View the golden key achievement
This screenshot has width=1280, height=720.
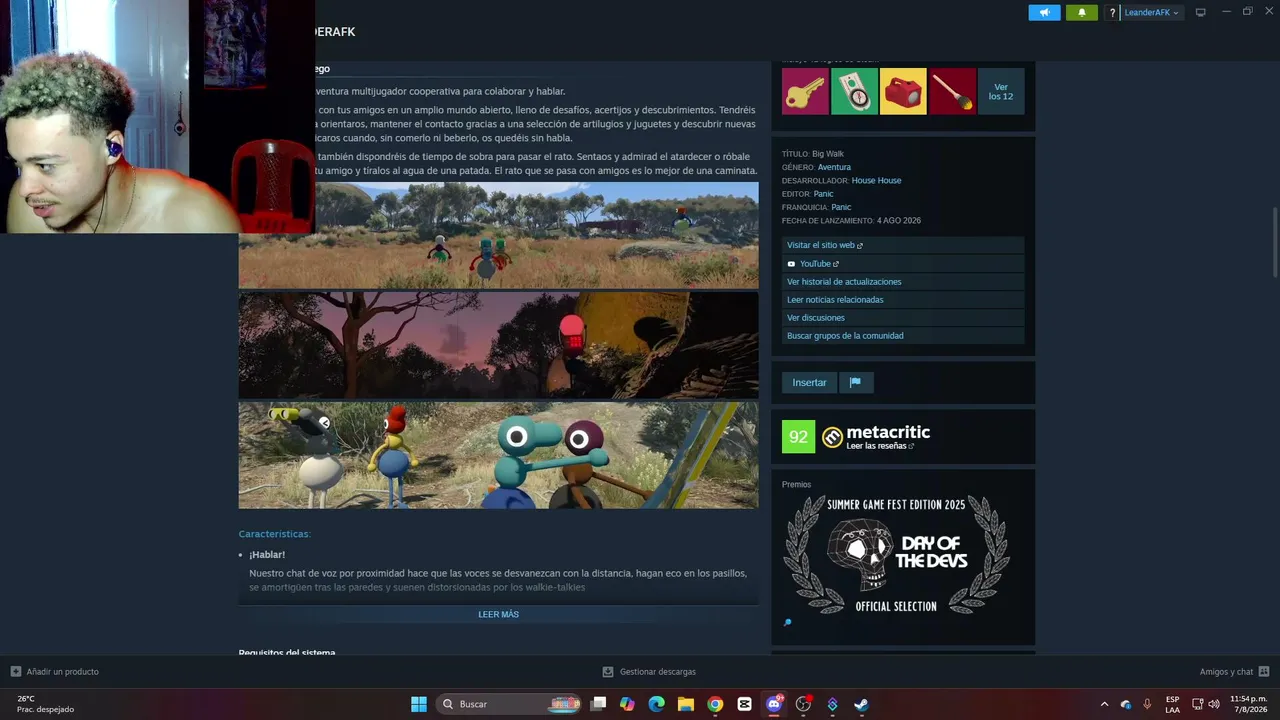coord(805,91)
